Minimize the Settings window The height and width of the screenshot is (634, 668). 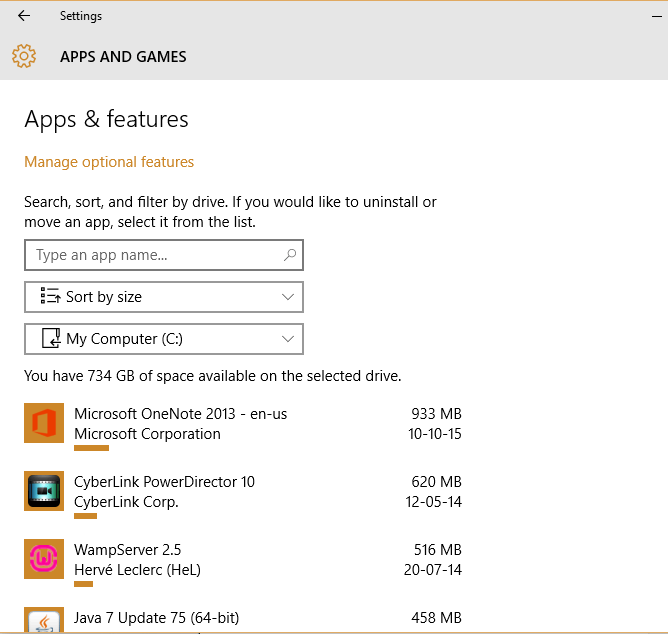[x=656, y=16]
